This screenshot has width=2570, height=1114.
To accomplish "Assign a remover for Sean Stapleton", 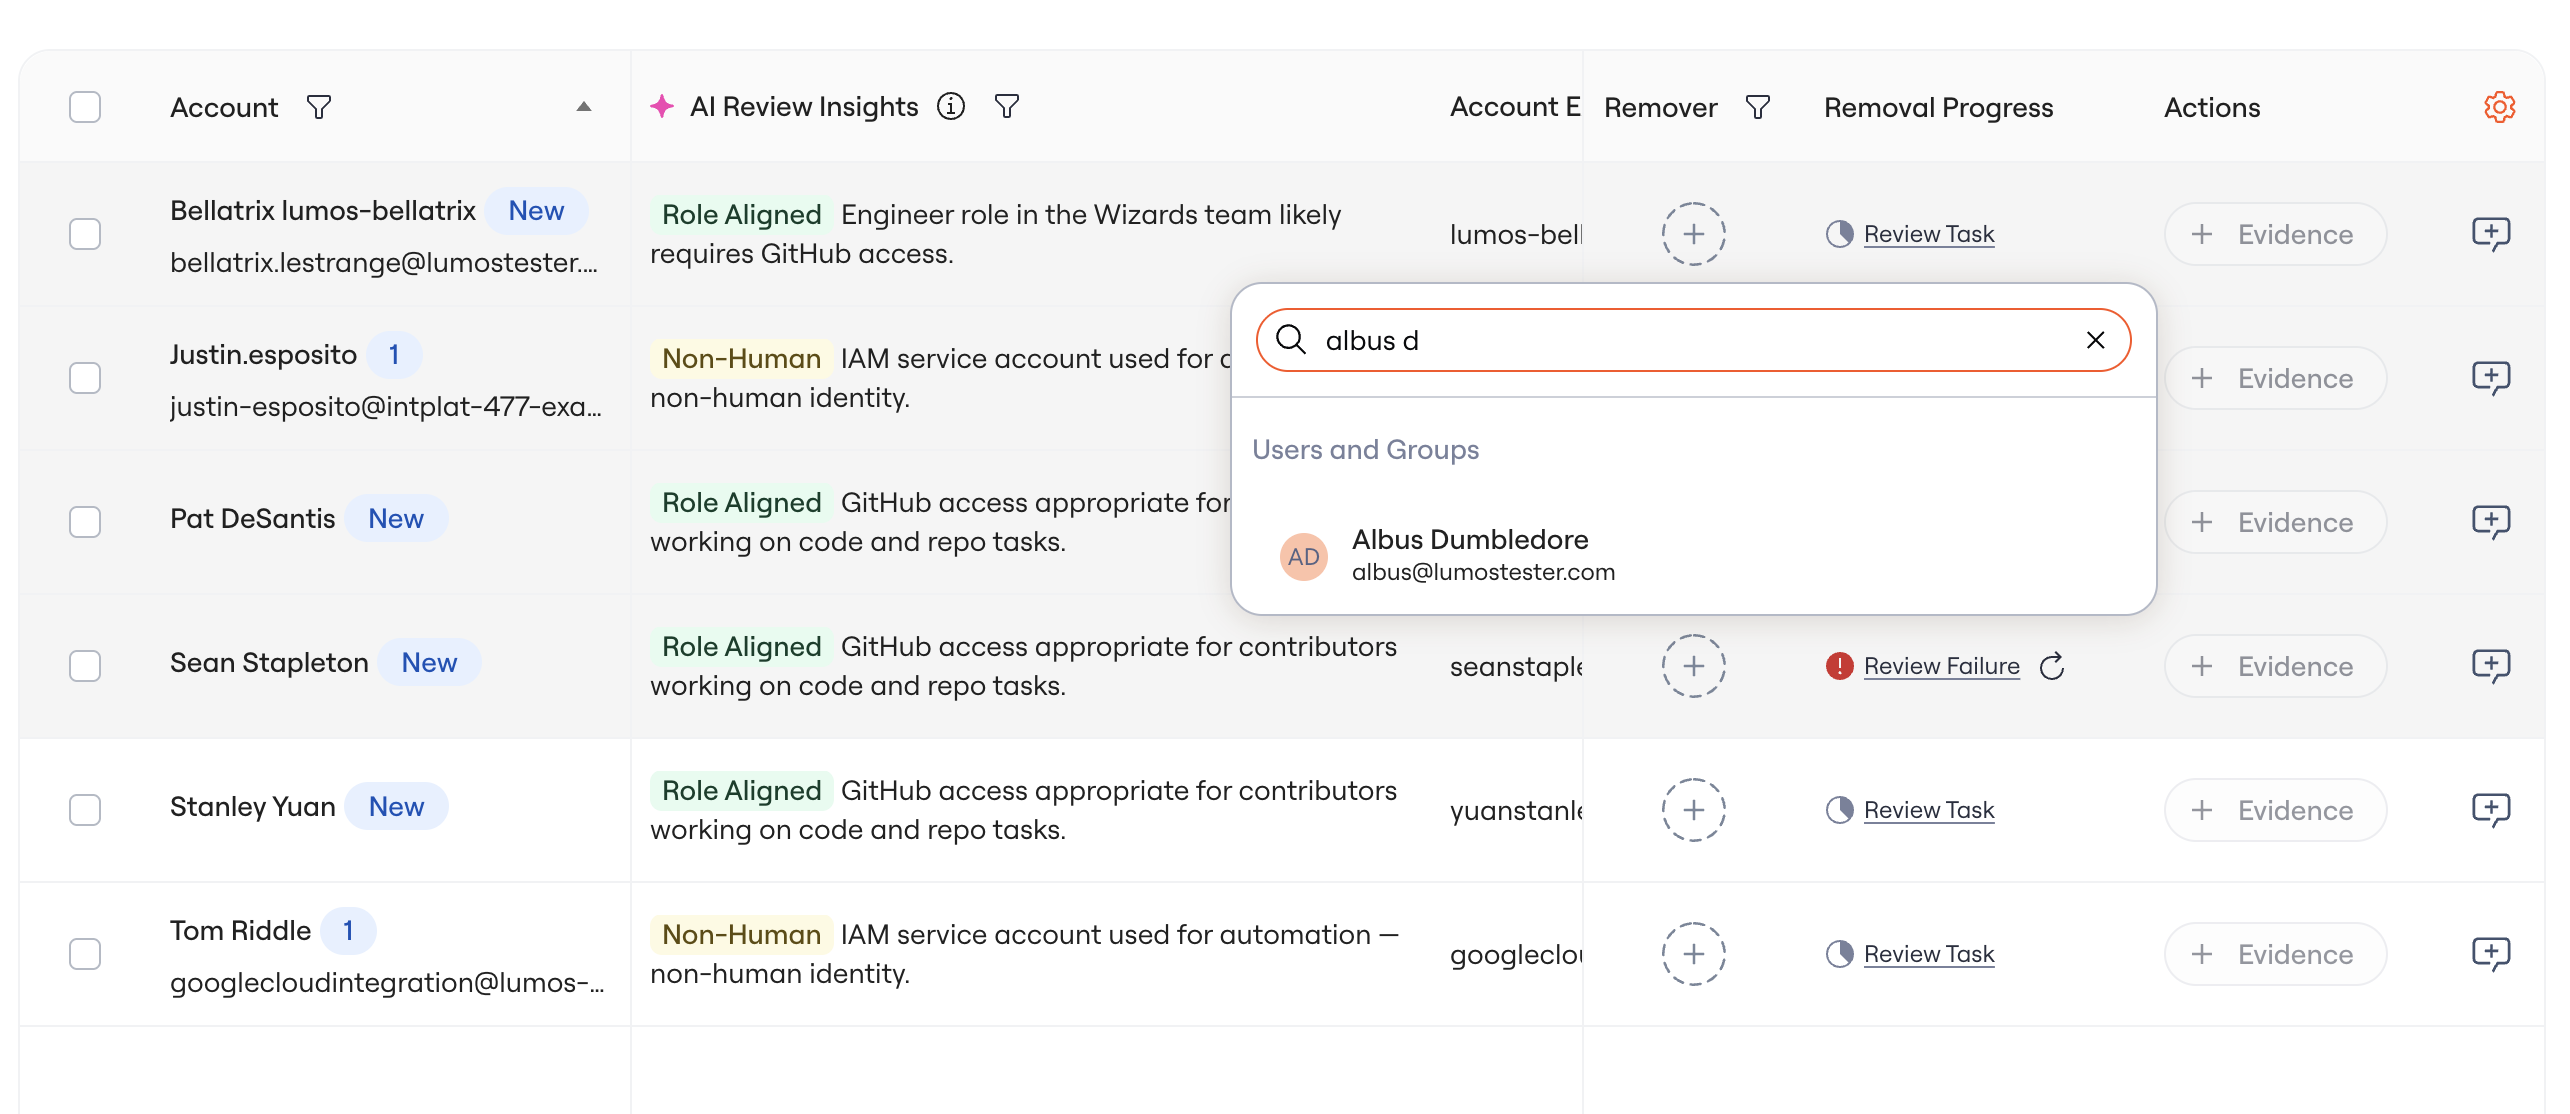I will 1693,666.
